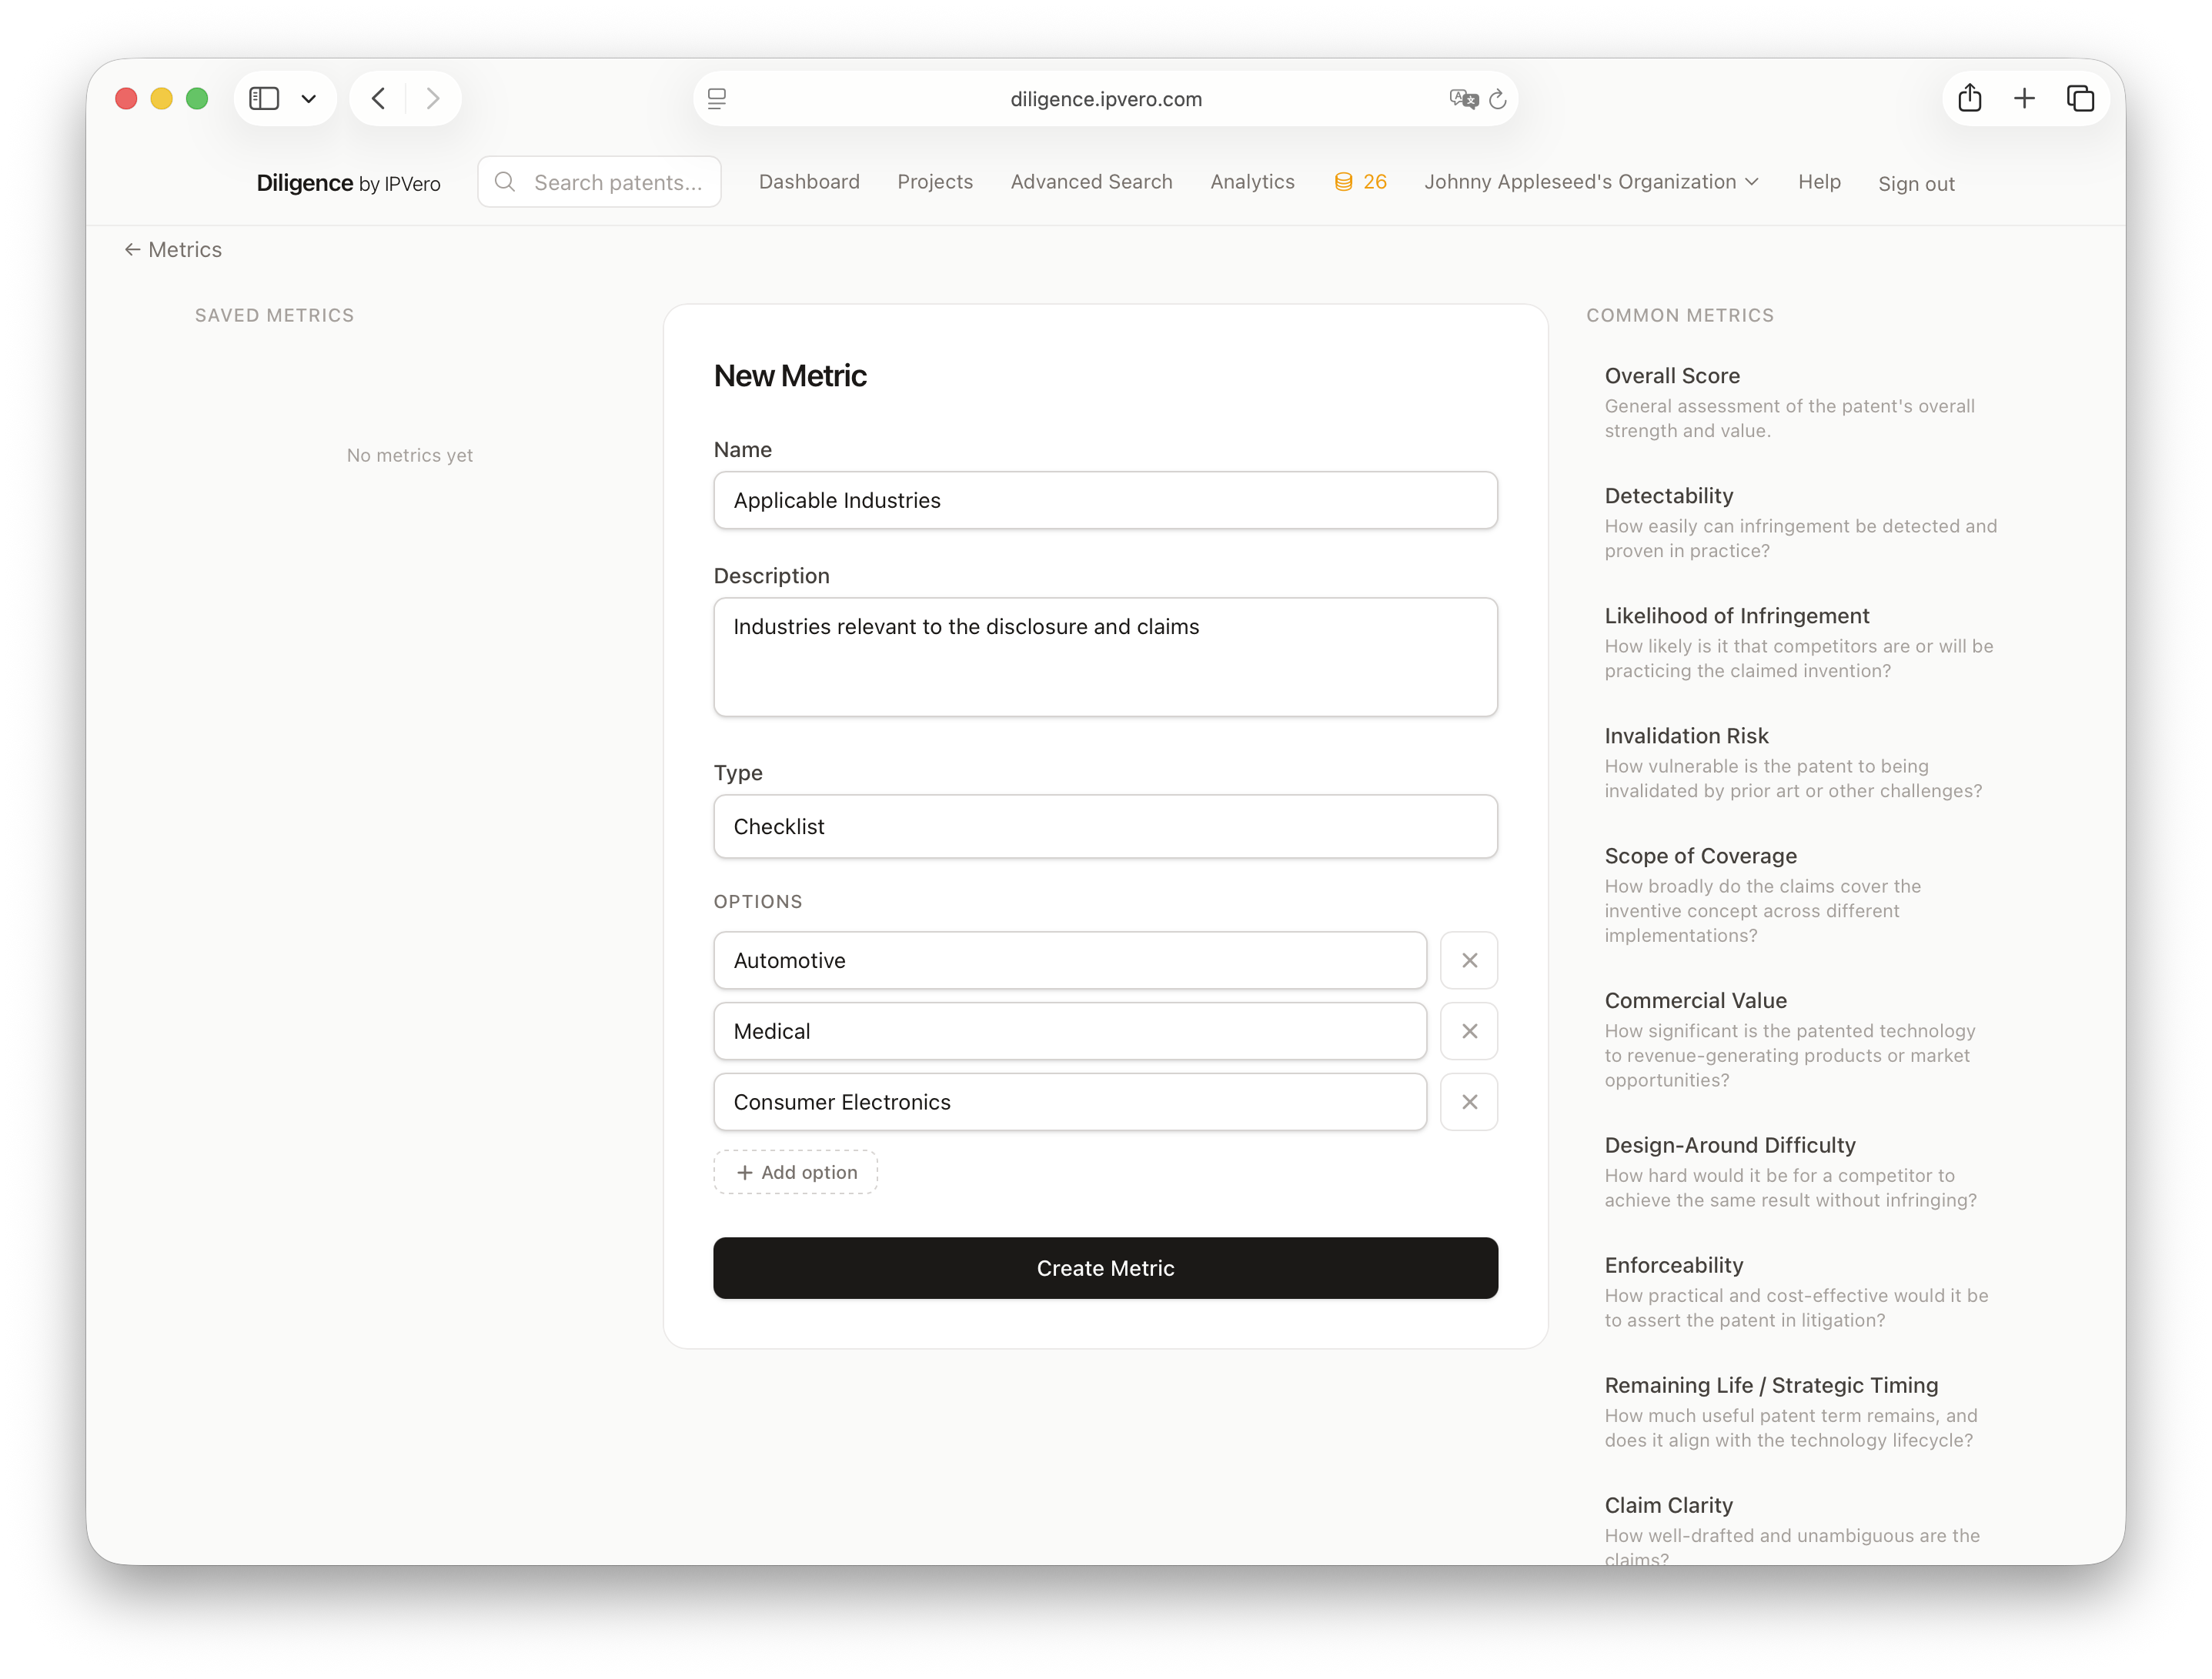Viewport: 2212px width, 1679px height.
Task: Click the back to Metrics link
Action: tap(173, 250)
